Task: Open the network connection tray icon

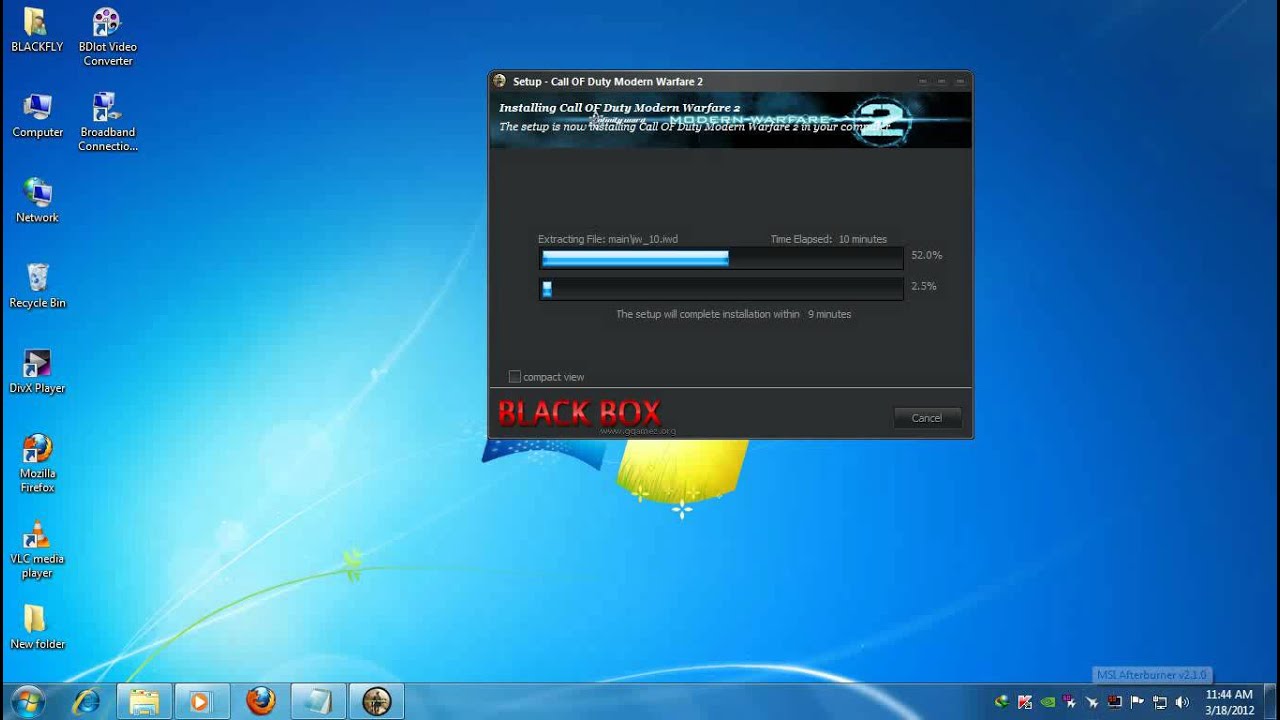Action: click(1160, 702)
